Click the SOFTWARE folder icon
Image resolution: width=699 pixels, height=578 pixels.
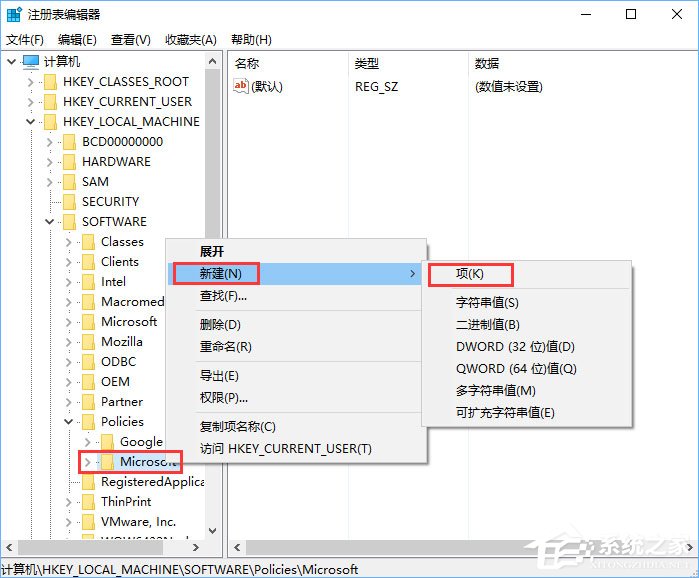[x=70, y=222]
